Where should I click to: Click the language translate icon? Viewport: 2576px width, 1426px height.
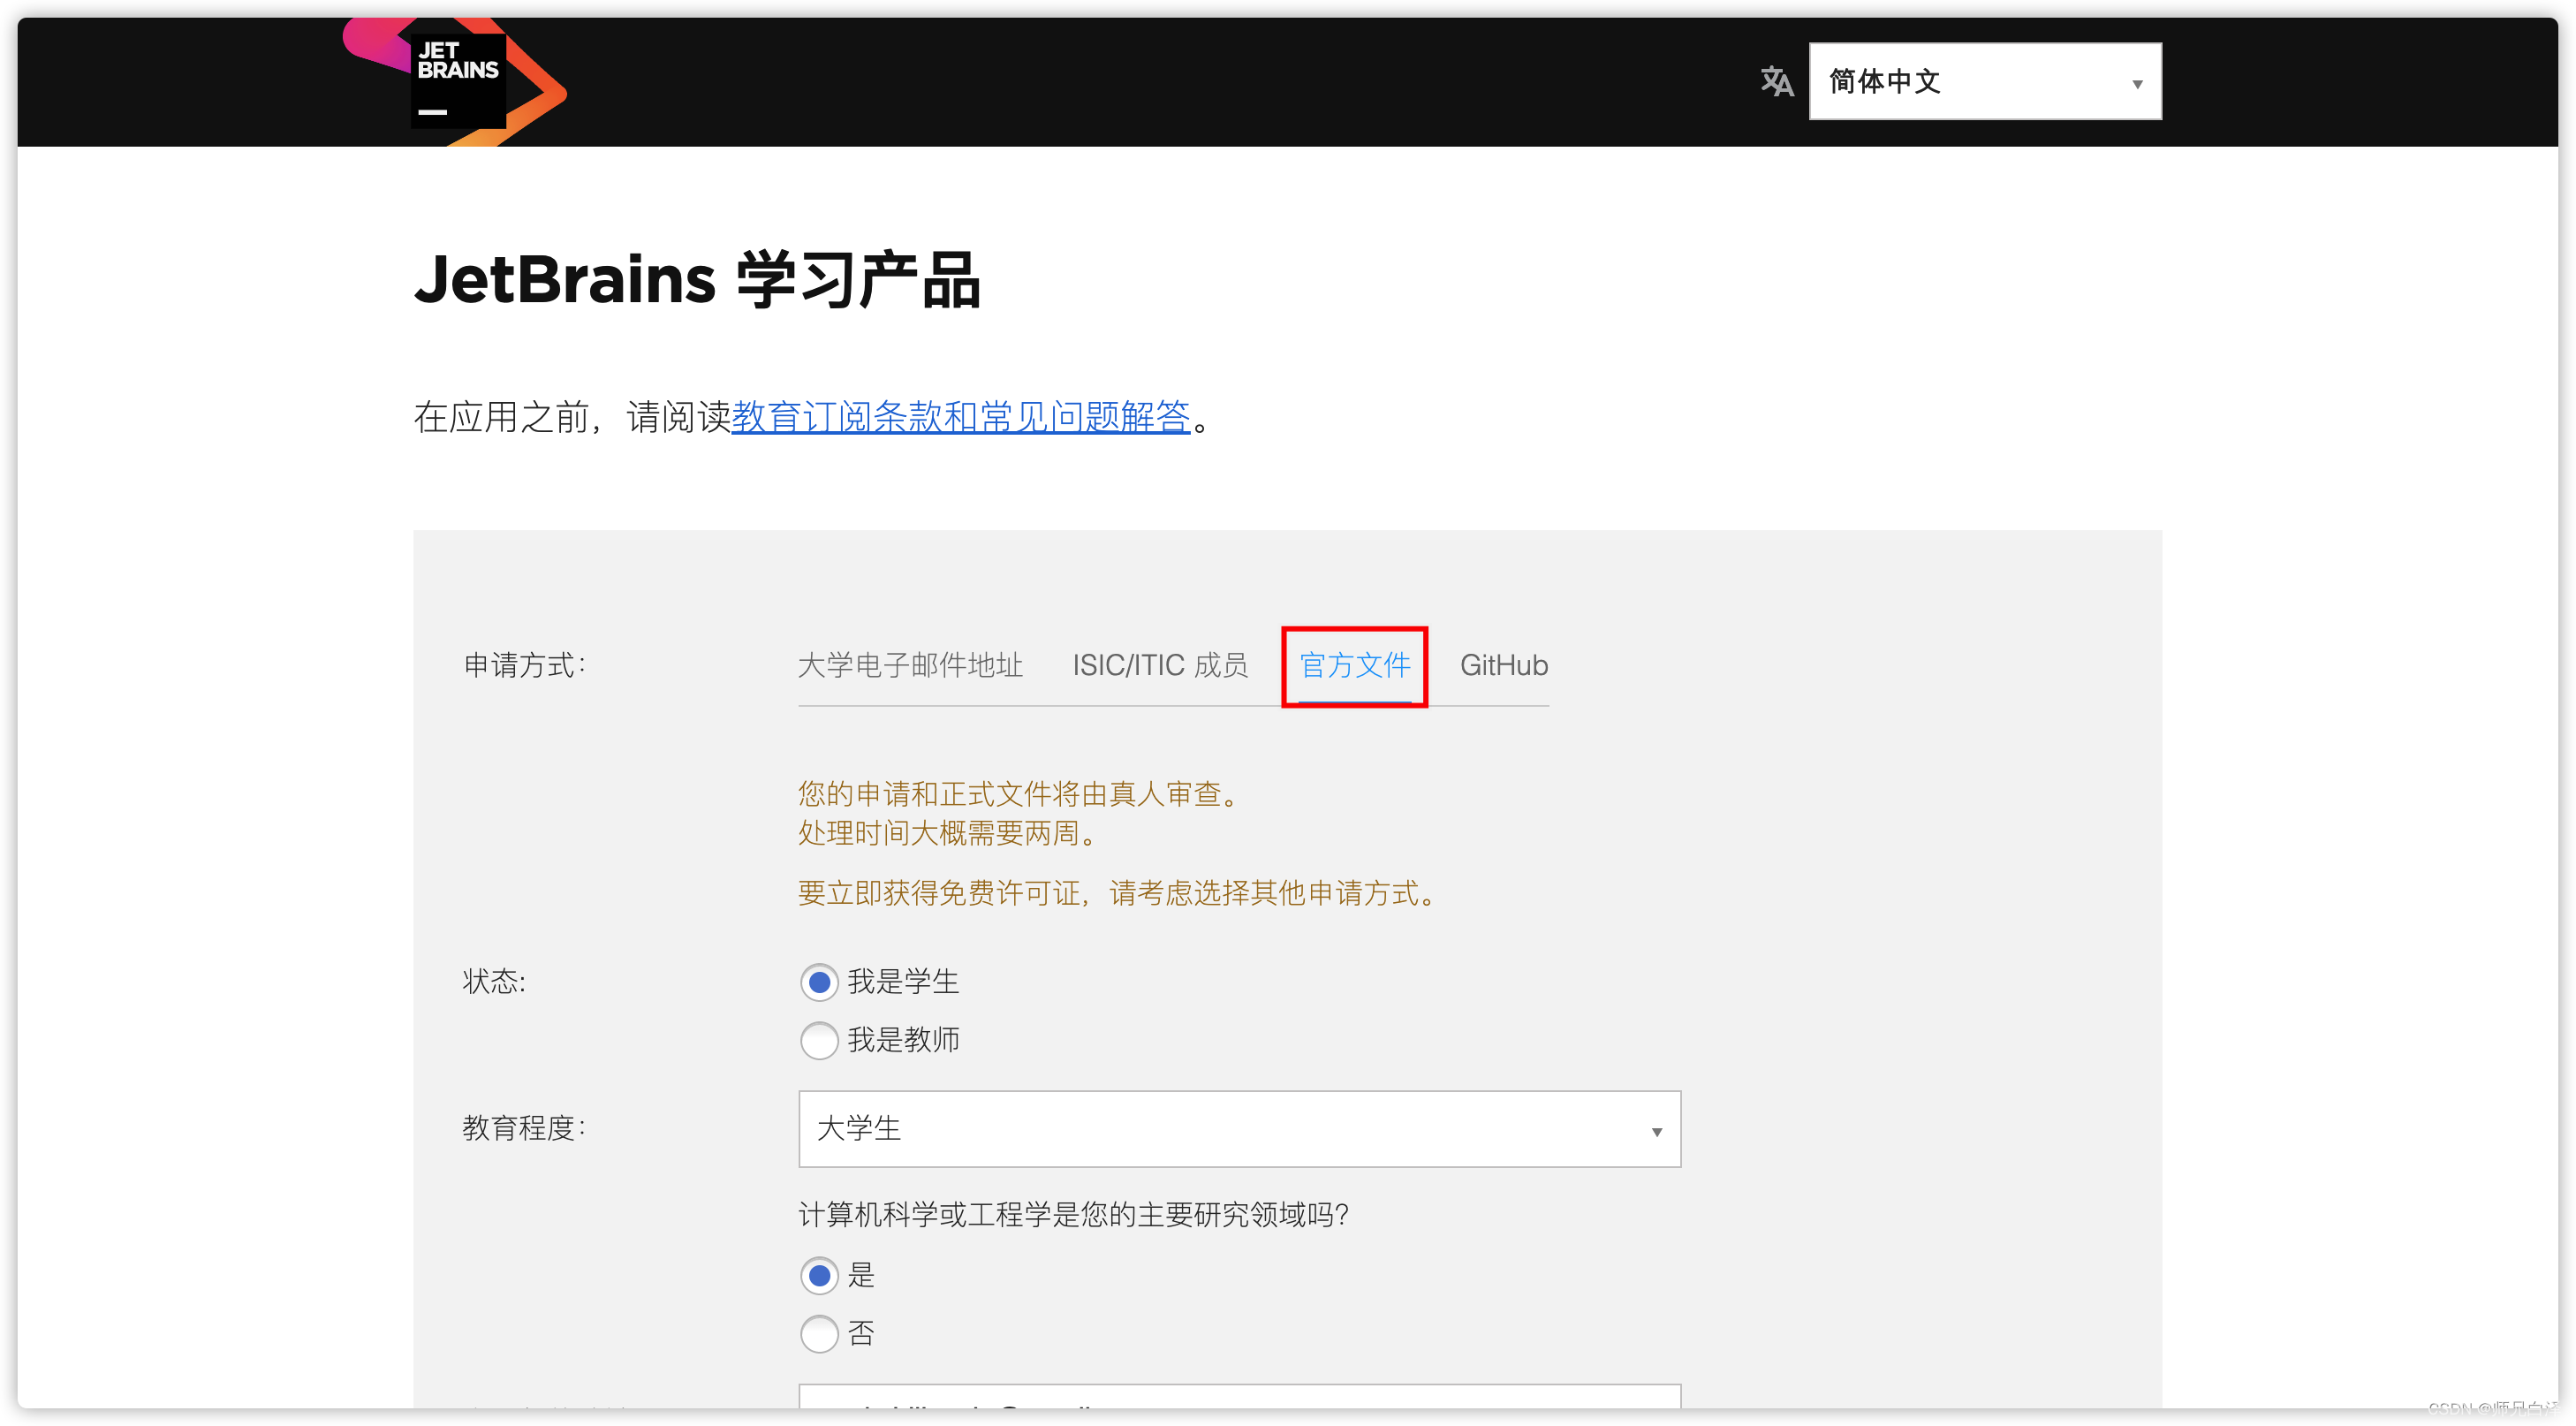[1776, 81]
